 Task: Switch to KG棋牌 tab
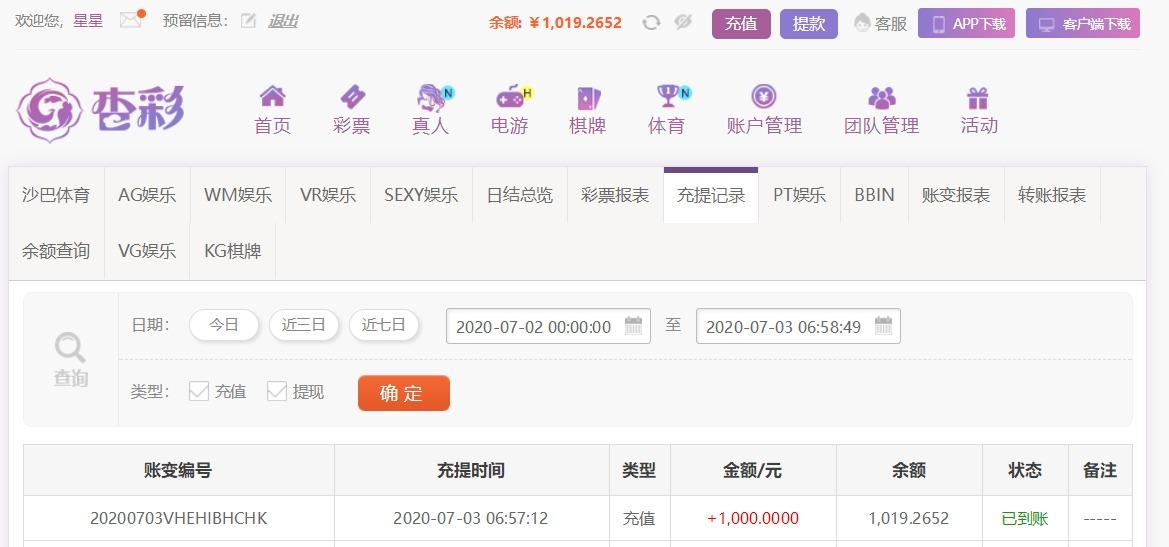233,251
